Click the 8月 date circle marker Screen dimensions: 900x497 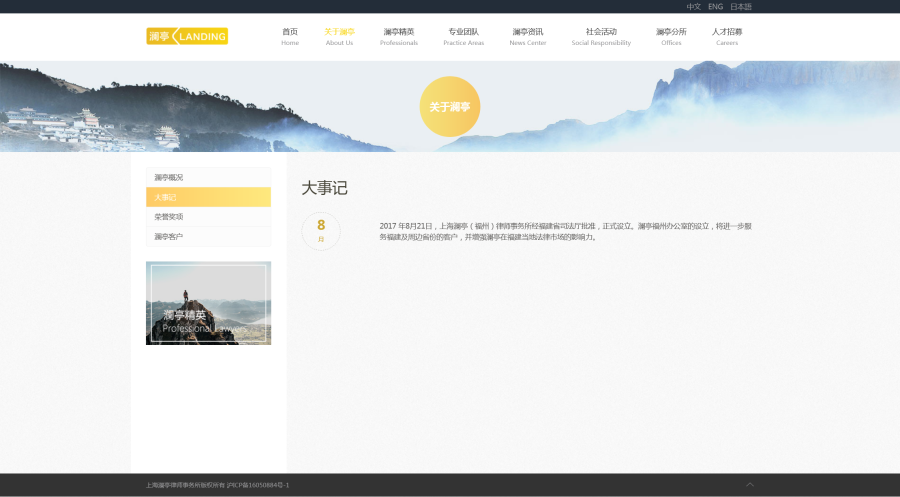321,231
